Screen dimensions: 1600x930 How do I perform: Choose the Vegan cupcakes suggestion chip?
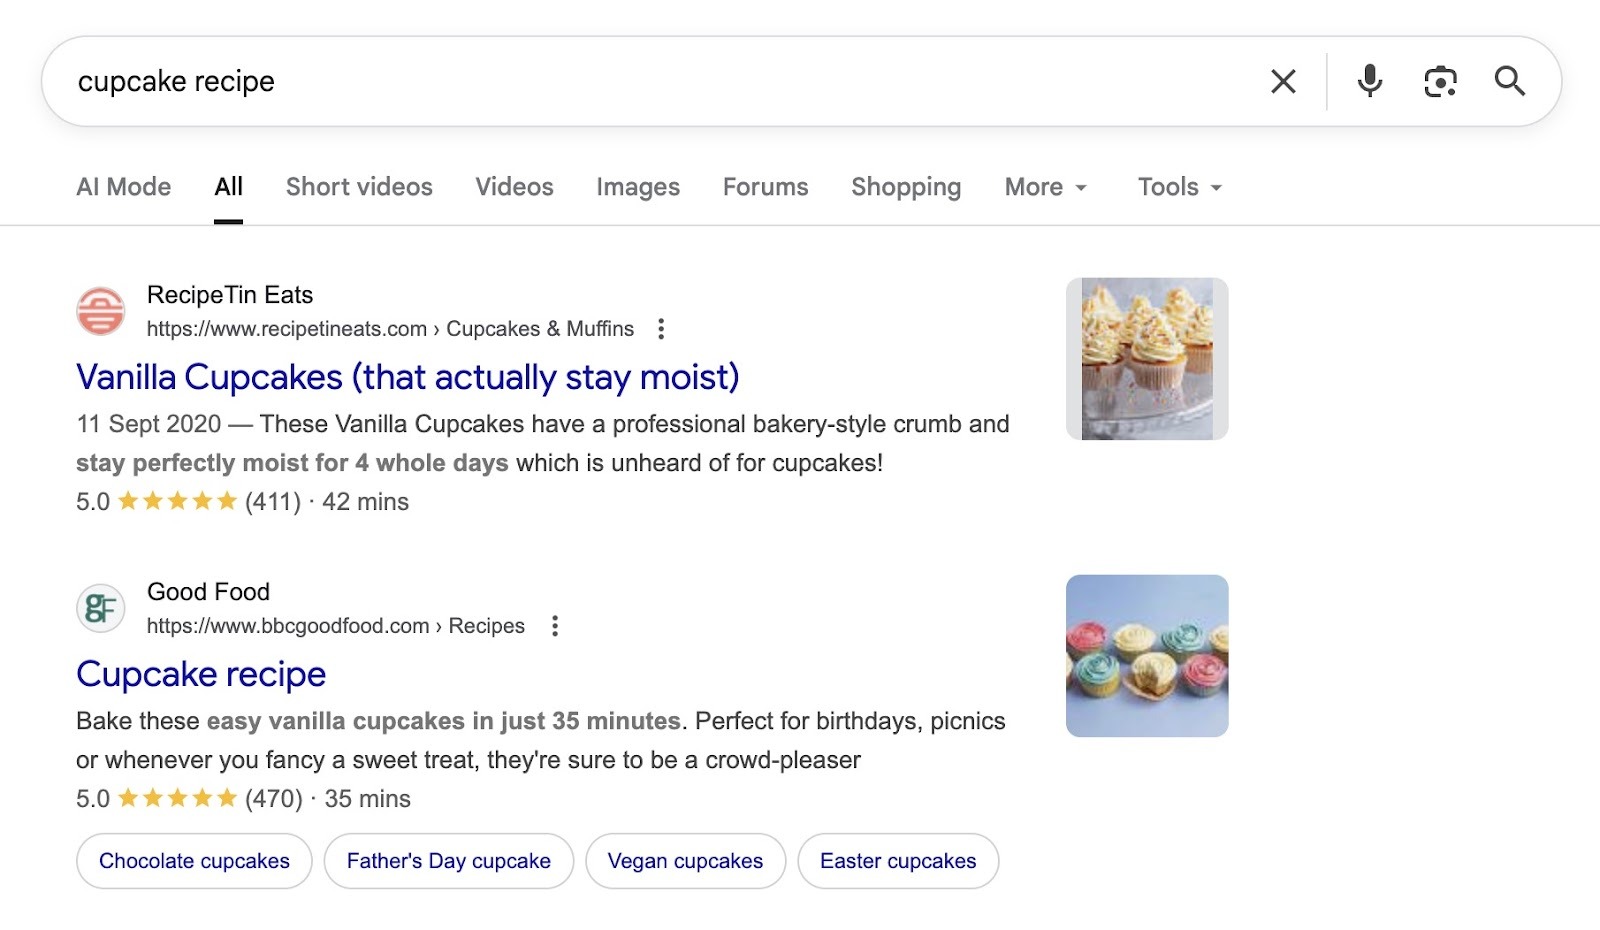[684, 860]
